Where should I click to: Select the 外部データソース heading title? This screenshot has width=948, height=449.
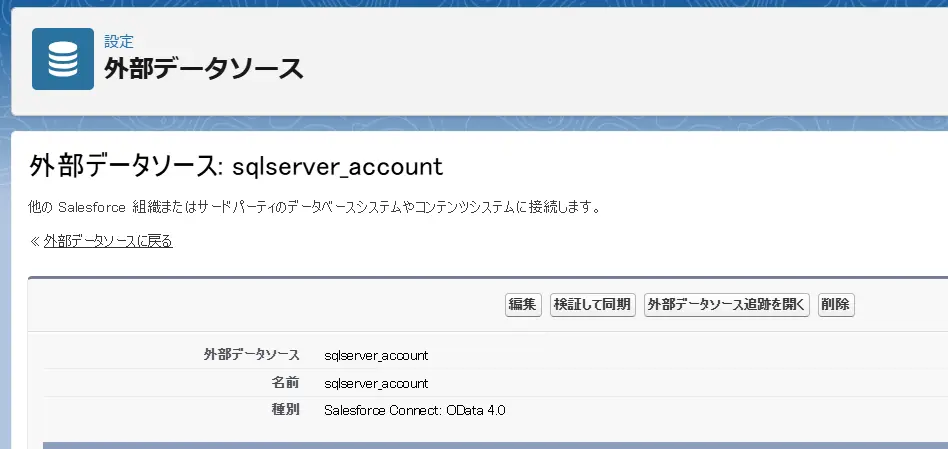(204, 69)
